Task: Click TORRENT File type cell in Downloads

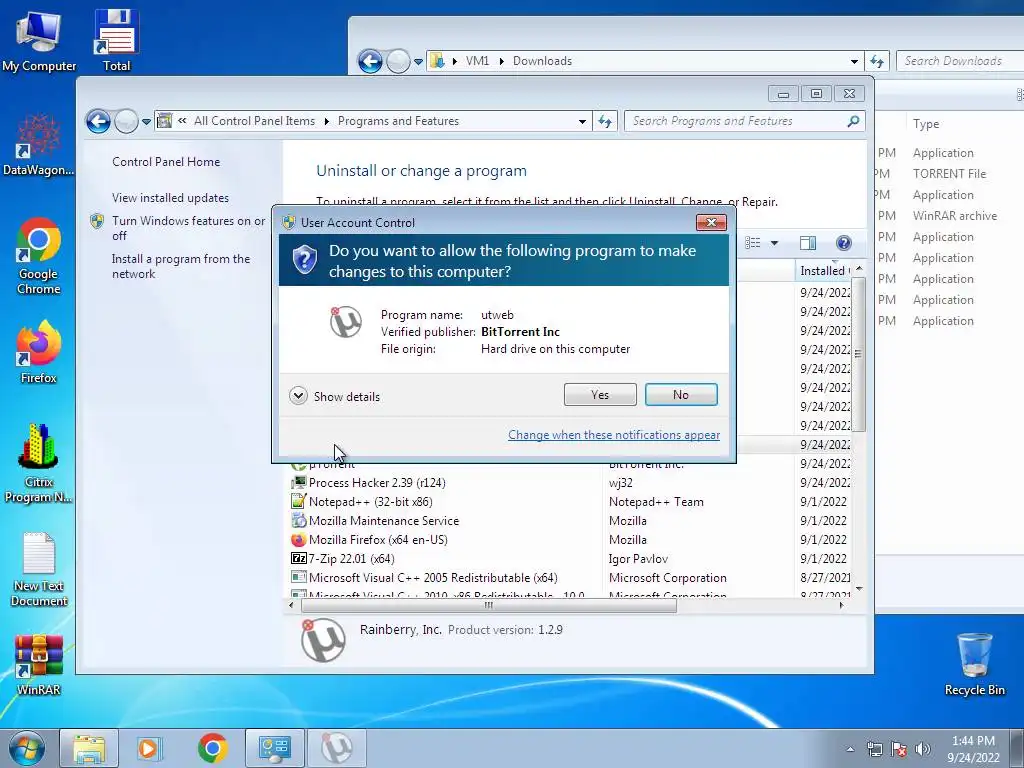Action: (x=950, y=174)
